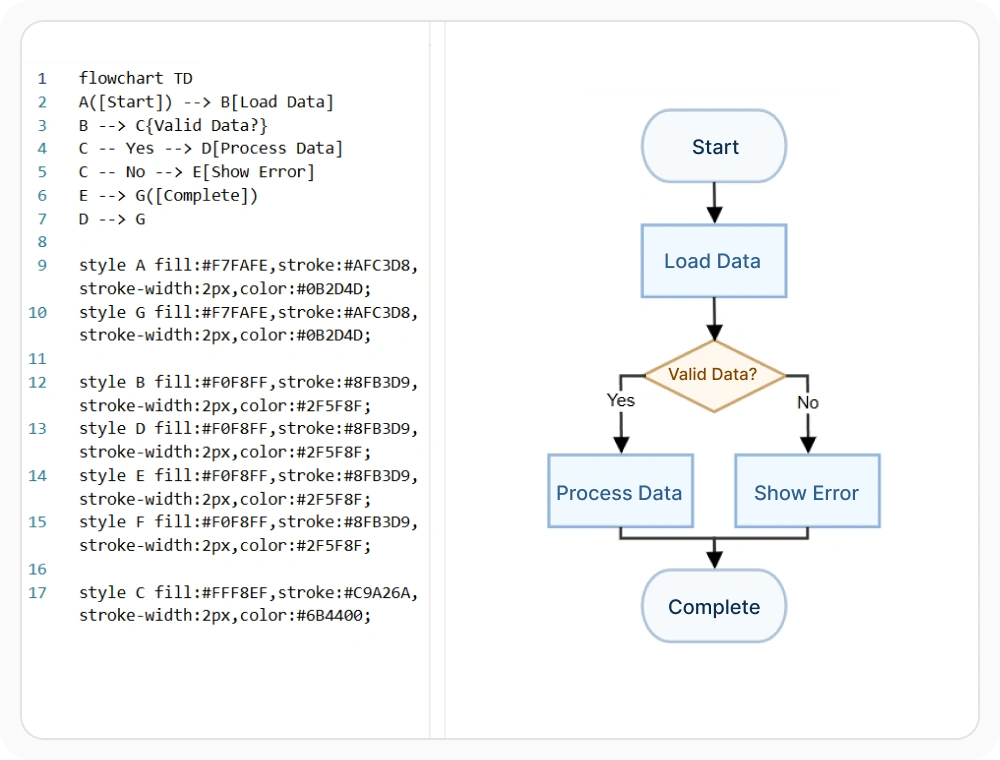Click the arrow from Start to Load Data
1000x760 pixels.
pos(714,203)
